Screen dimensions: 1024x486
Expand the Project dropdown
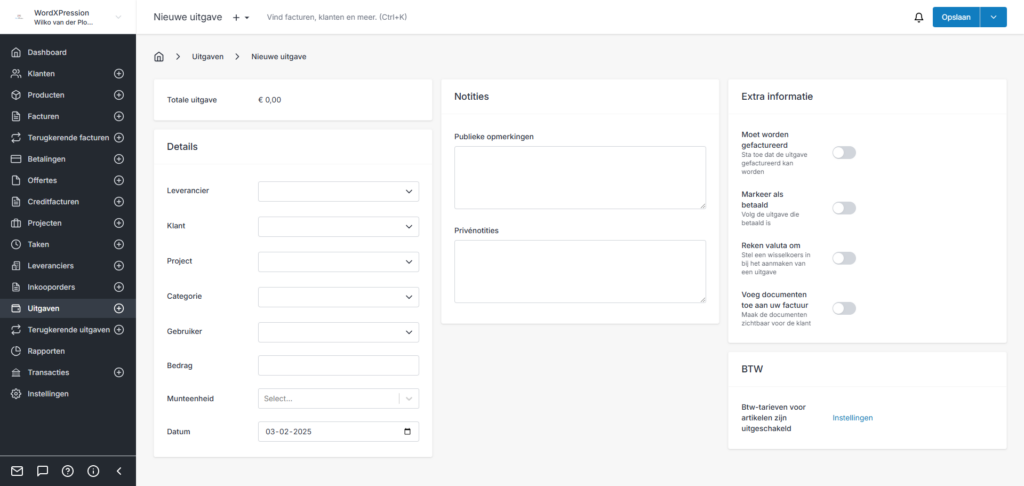click(338, 262)
